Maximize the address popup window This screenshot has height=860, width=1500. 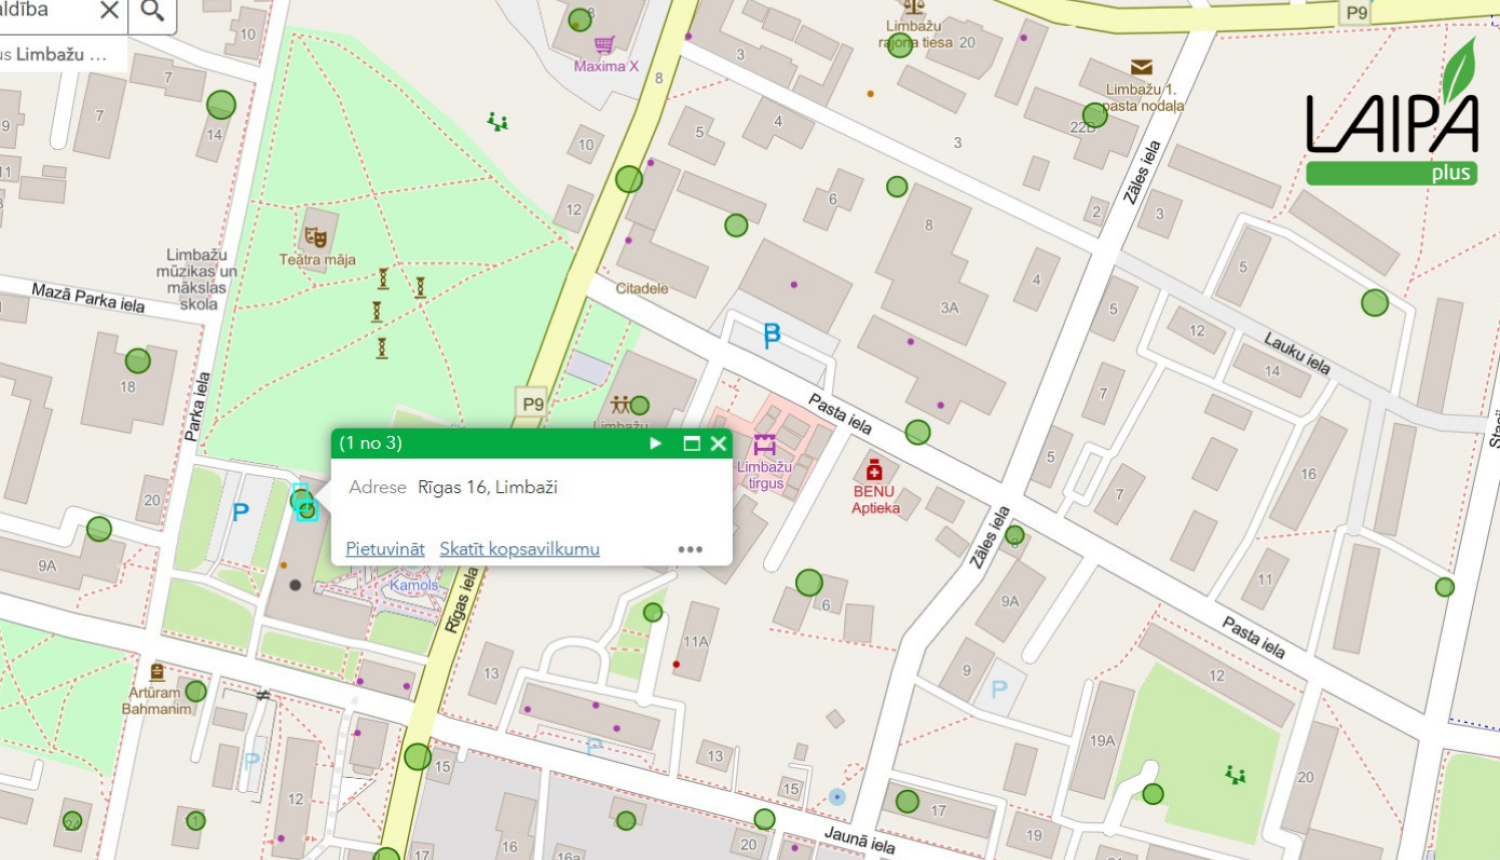(x=691, y=443)
